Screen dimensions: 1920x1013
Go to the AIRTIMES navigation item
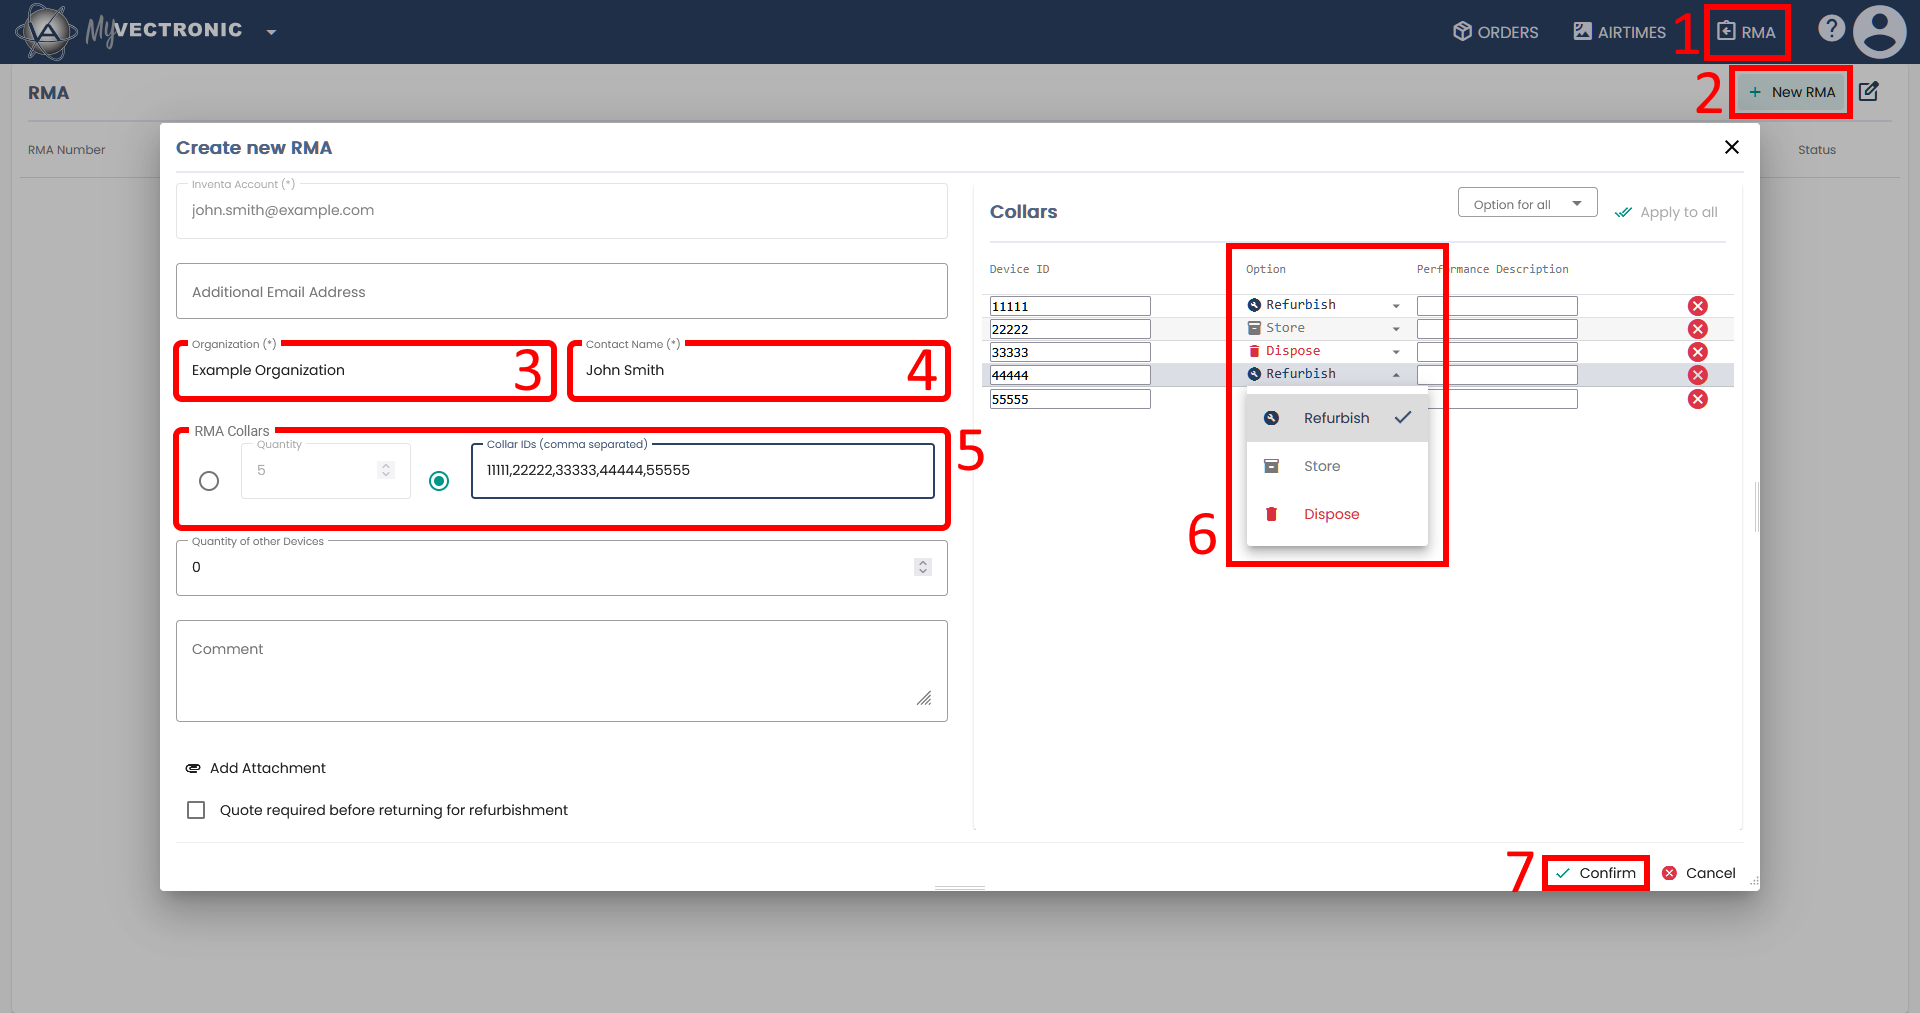(x=1619, y=32)
